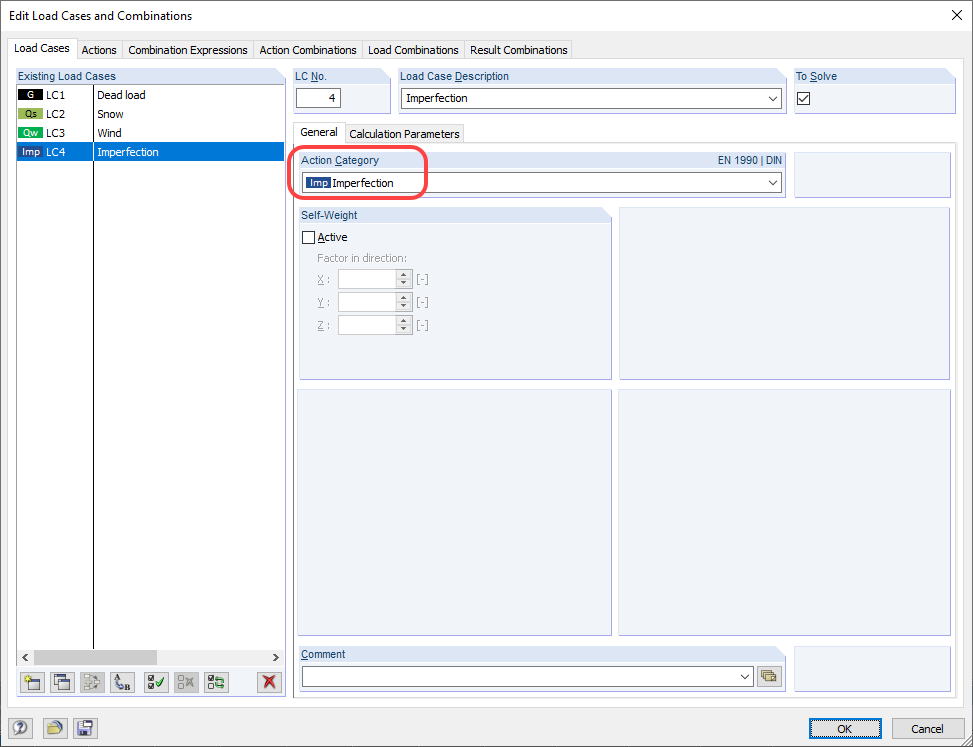Switch to the Load Cases tab
973x747 pixels.
[42, 48]
